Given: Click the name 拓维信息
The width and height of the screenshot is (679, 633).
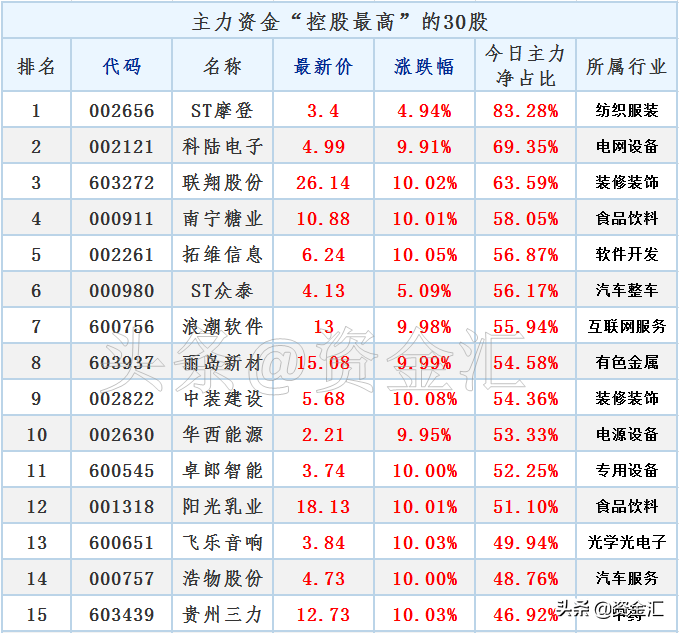Looking at the screenshot, I should (x=222, y=255).
